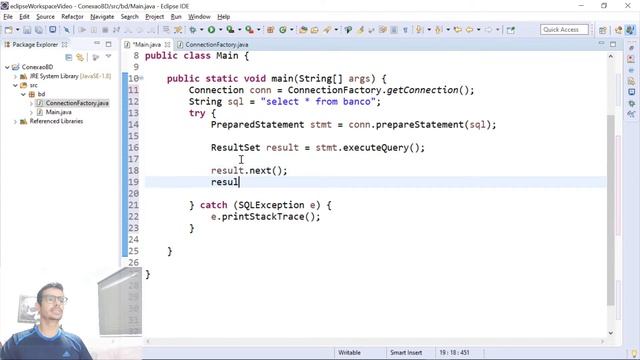
Task: Select ConnectionFactory.java in Package Explorer
Action: click(x=77, y=103)
